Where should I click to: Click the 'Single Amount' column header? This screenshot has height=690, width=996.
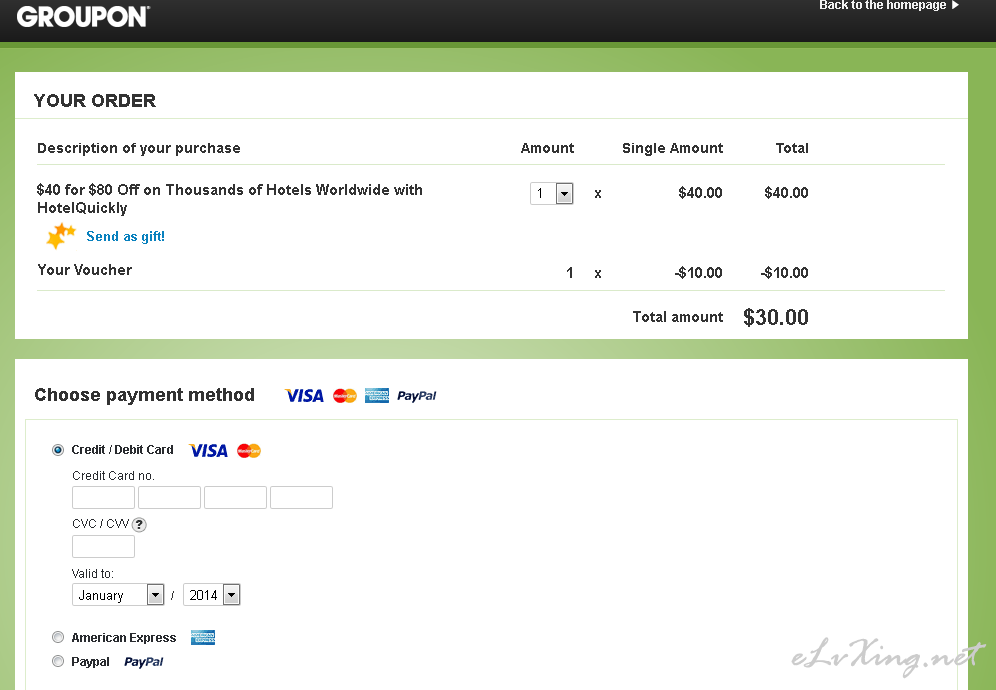pos(672,148)
